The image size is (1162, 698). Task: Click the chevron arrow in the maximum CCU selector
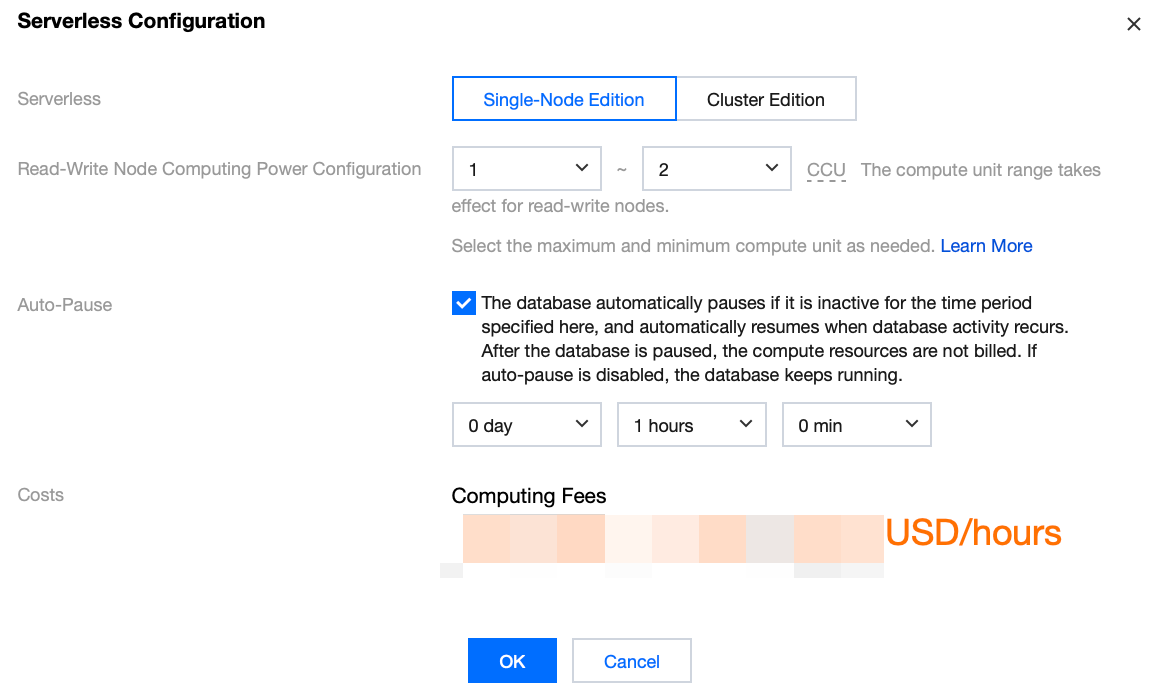pyautogui.click(x=771, y=168)
